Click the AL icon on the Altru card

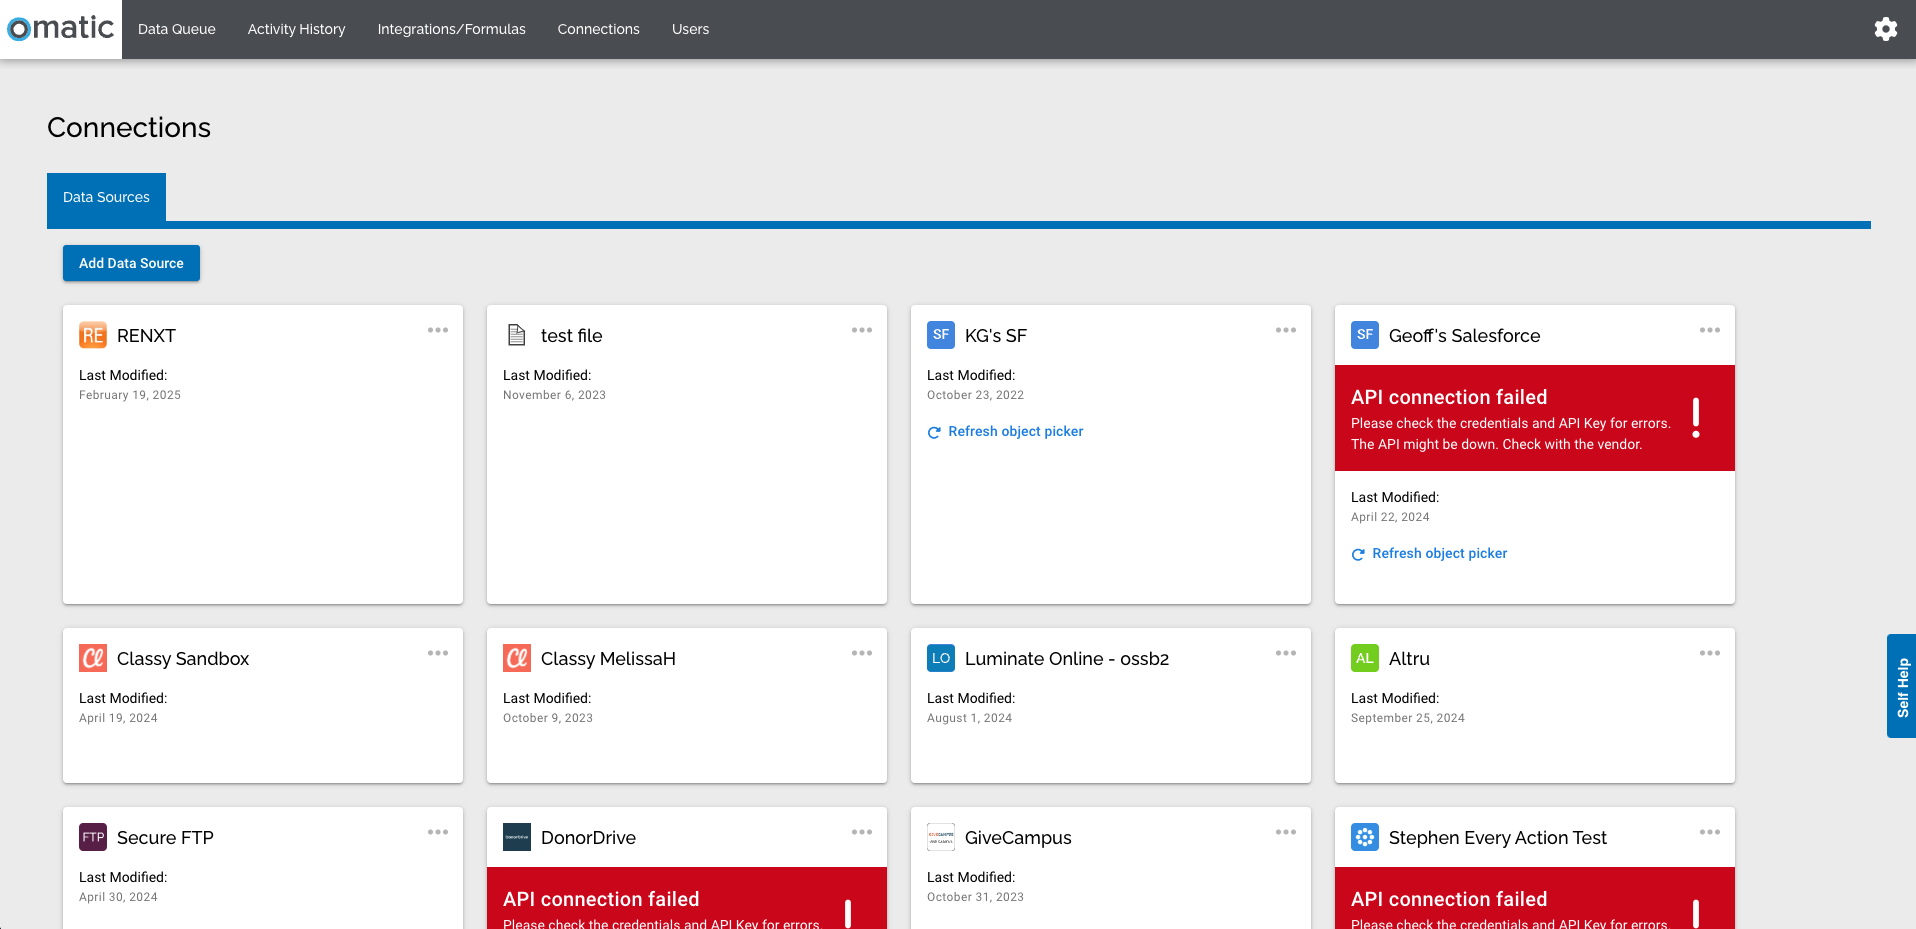[1364, 658]
